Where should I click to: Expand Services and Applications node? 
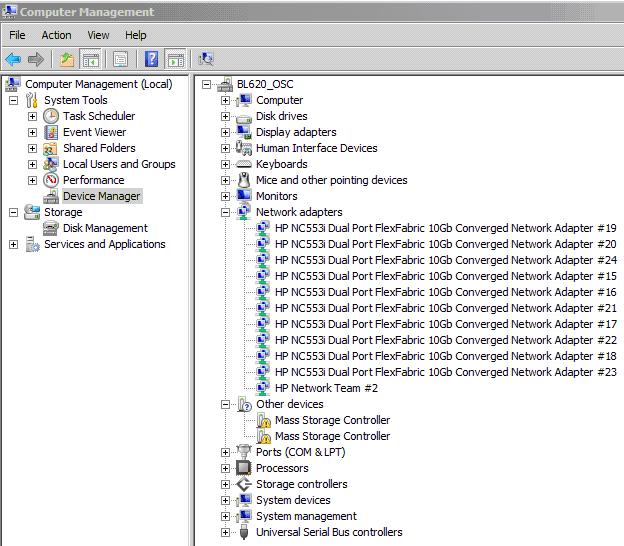tap(14, 244)
